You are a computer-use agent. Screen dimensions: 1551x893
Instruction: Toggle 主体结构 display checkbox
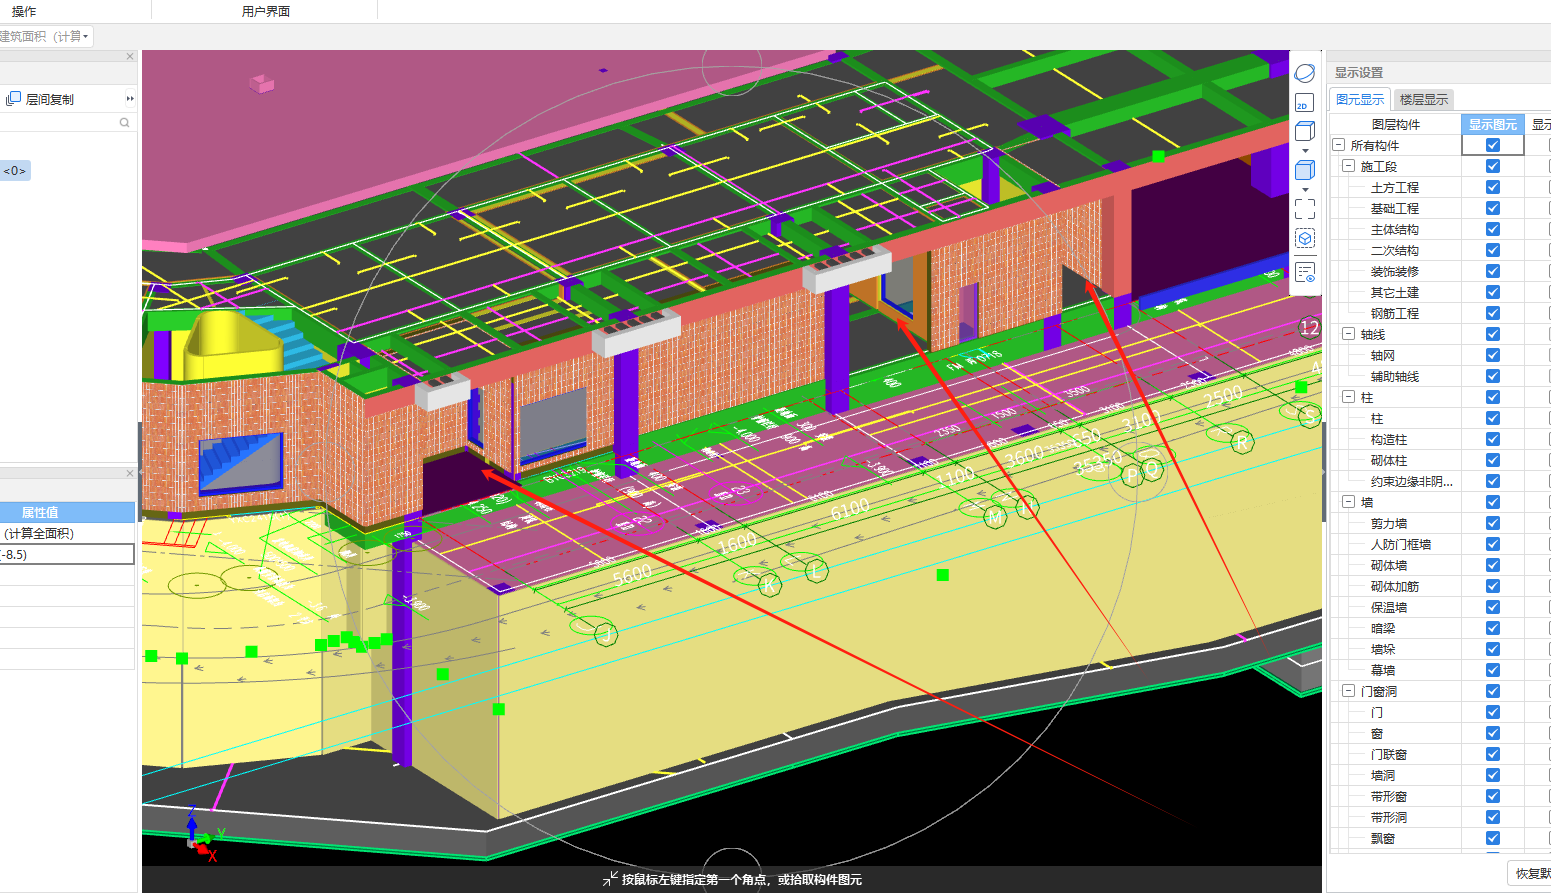coord(1493,229)
